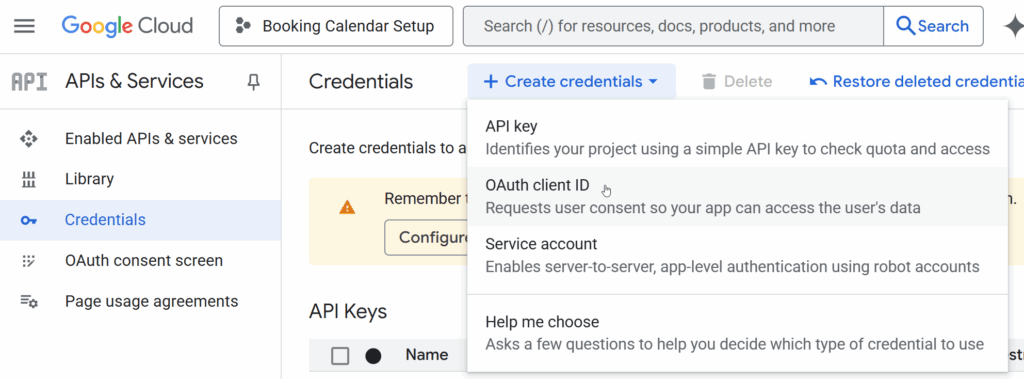Click the project selector dots icon
Screen dimensions: 1024x379
pyautogui.click(x=243, y=26)
